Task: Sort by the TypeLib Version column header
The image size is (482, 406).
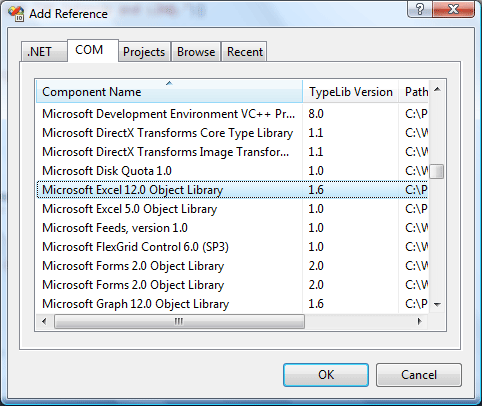Action: click(x=351, y=92)
